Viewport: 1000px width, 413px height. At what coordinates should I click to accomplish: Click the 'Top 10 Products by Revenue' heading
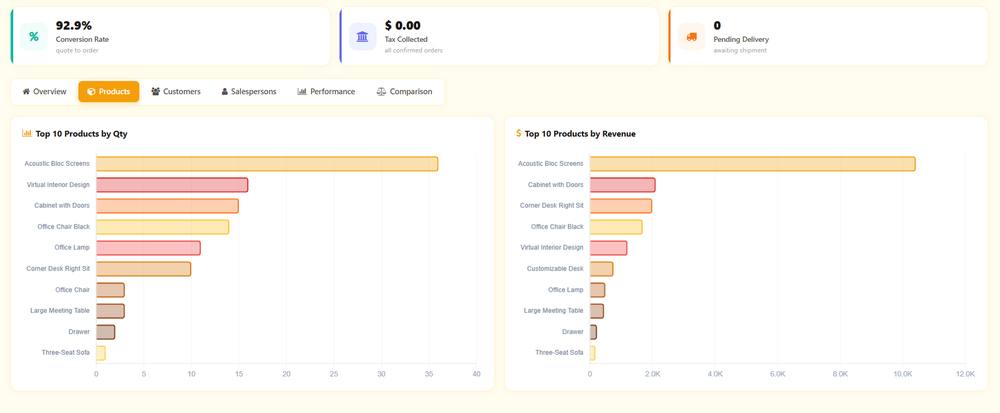click(580, 134)
